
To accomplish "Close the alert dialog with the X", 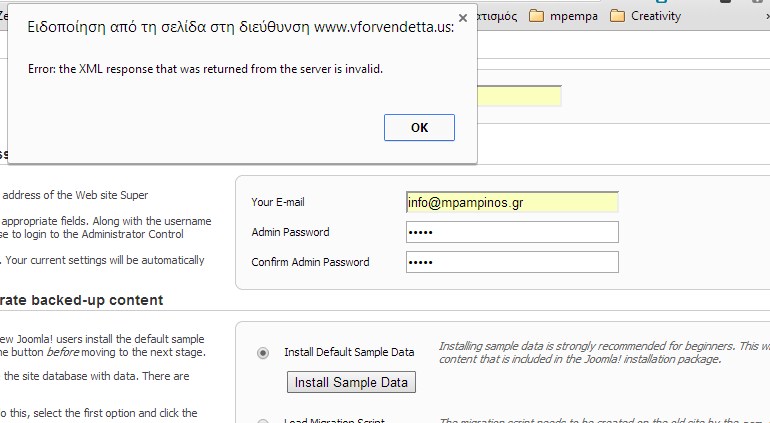I will 462,17.
